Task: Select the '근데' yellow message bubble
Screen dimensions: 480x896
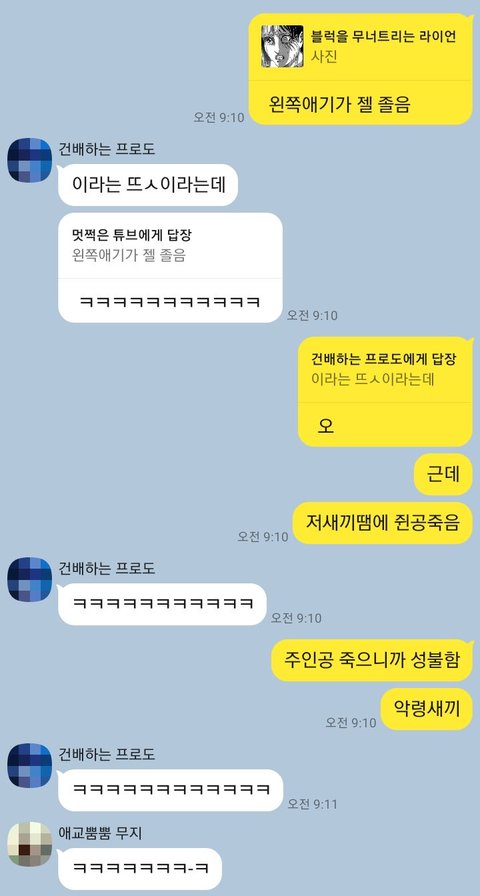Action: (443, 475)
